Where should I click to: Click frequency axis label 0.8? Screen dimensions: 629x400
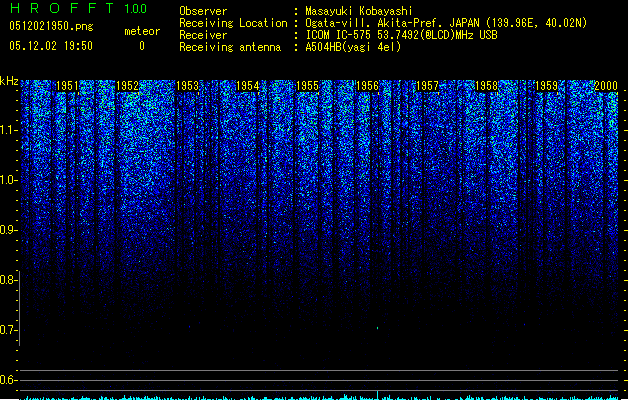click(x=8, y=280)
